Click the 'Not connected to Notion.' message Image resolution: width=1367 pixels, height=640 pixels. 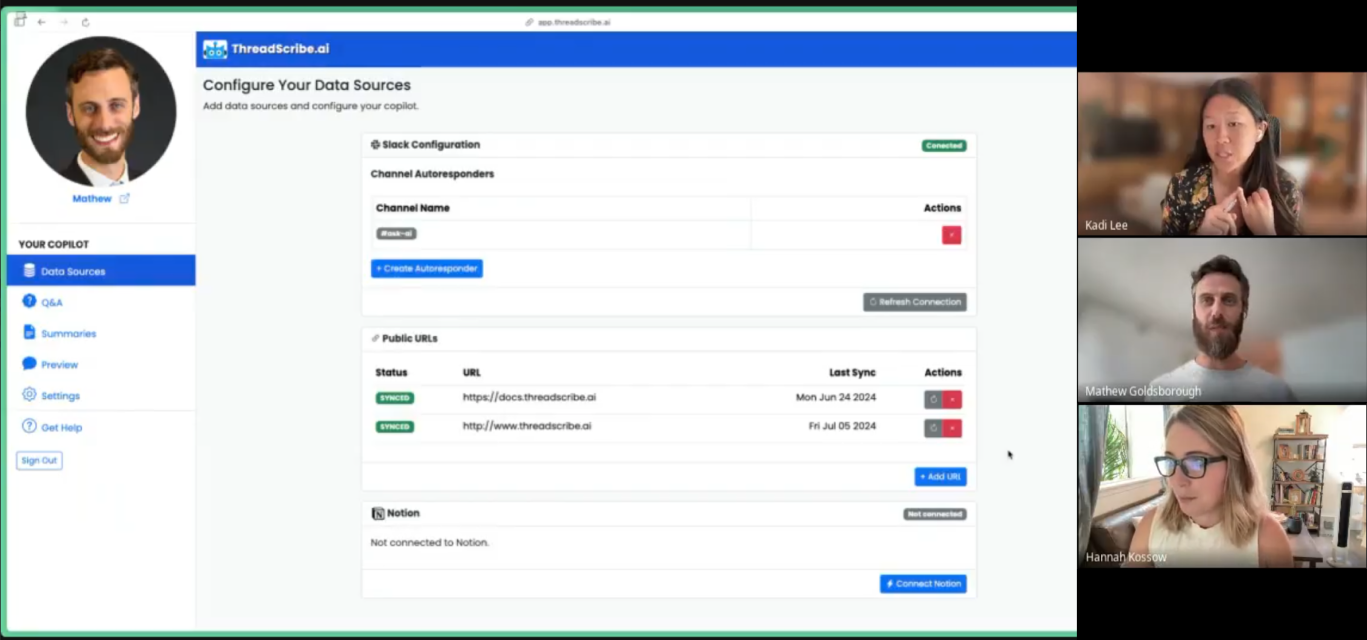(430, 543)
